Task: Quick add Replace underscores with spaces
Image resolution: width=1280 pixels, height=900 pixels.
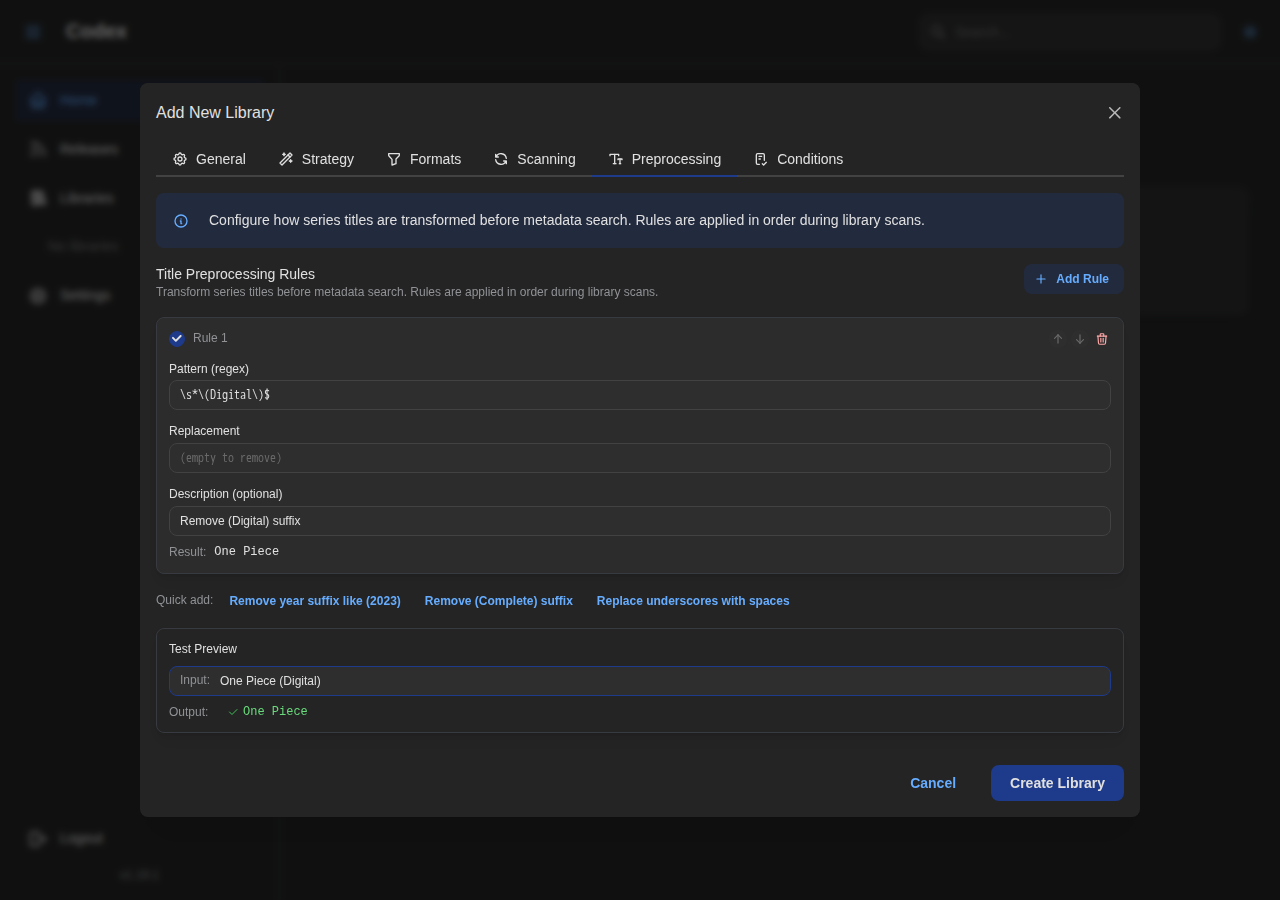Action: 693,601
